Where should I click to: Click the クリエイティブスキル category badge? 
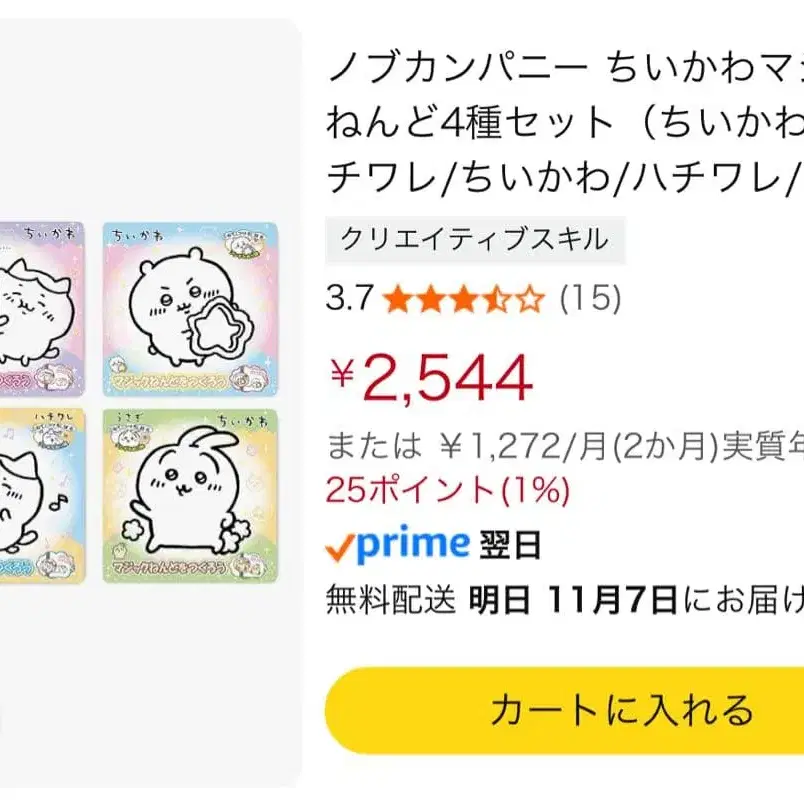(475, 240)
